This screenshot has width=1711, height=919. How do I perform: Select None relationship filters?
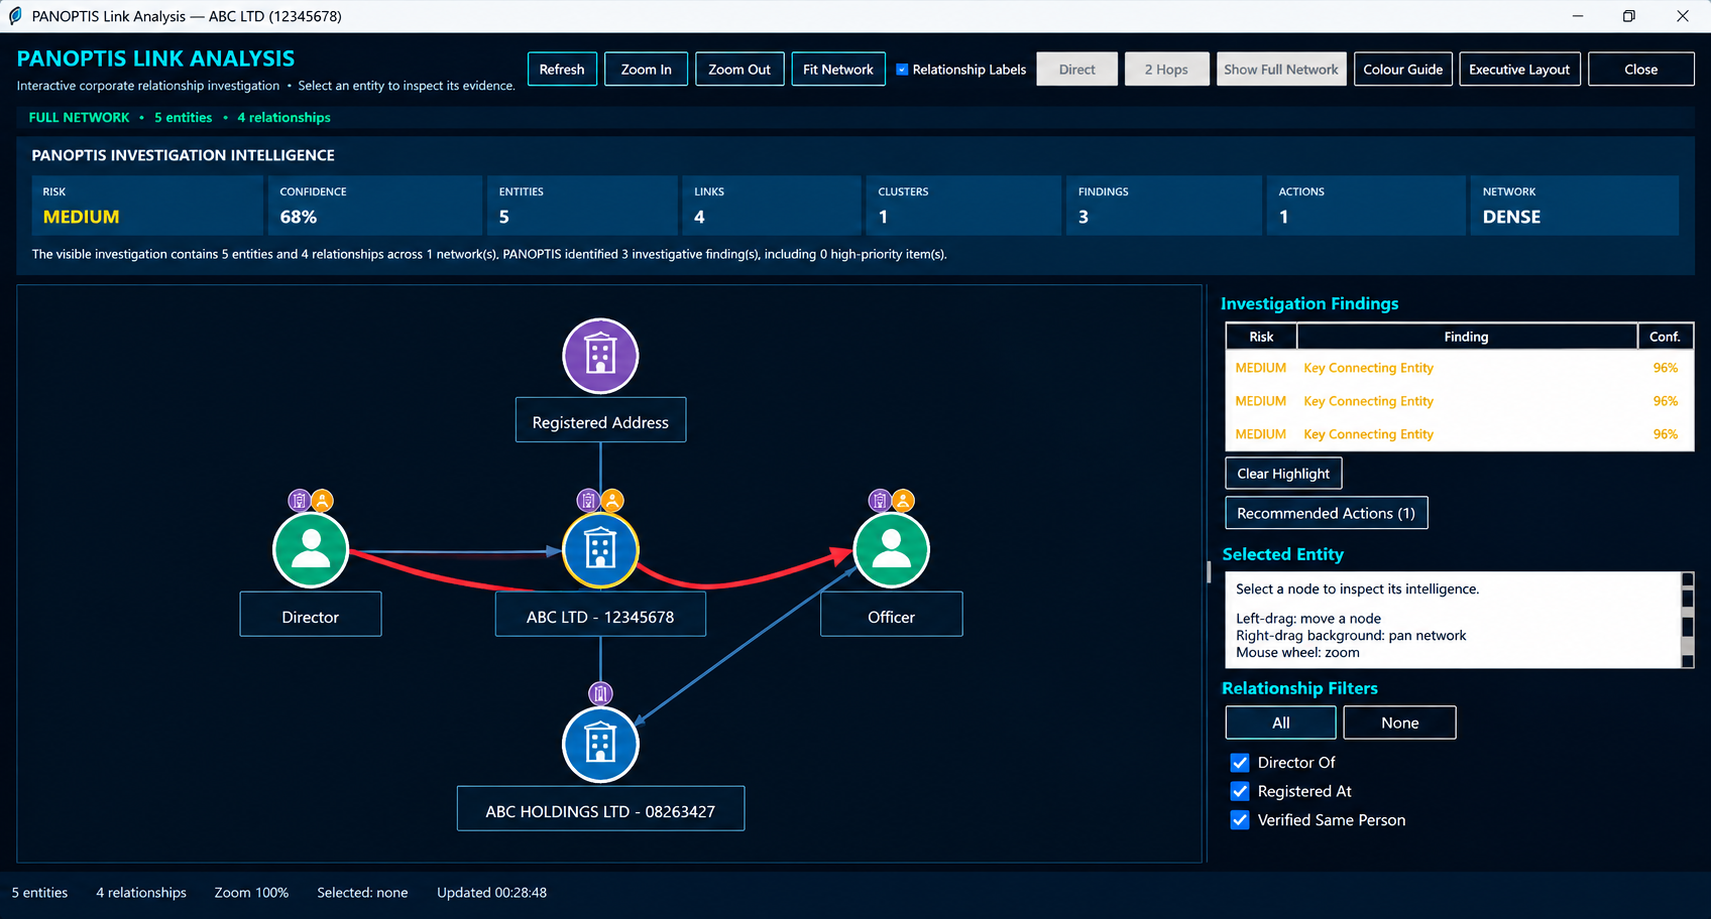pyautogui.click(x=1400, y=722)
